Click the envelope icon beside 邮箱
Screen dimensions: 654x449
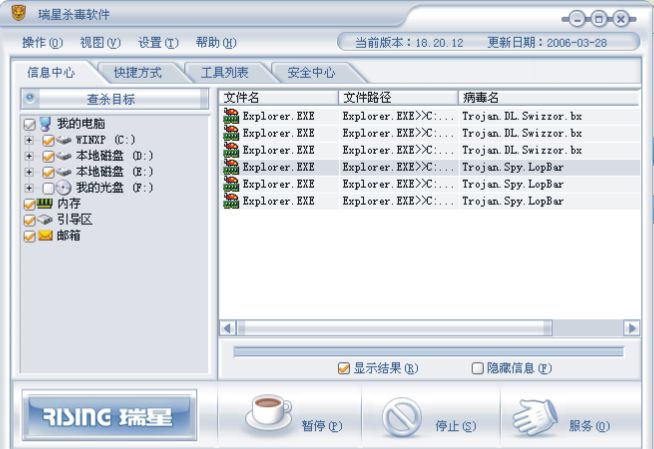(x=45, y=236)
